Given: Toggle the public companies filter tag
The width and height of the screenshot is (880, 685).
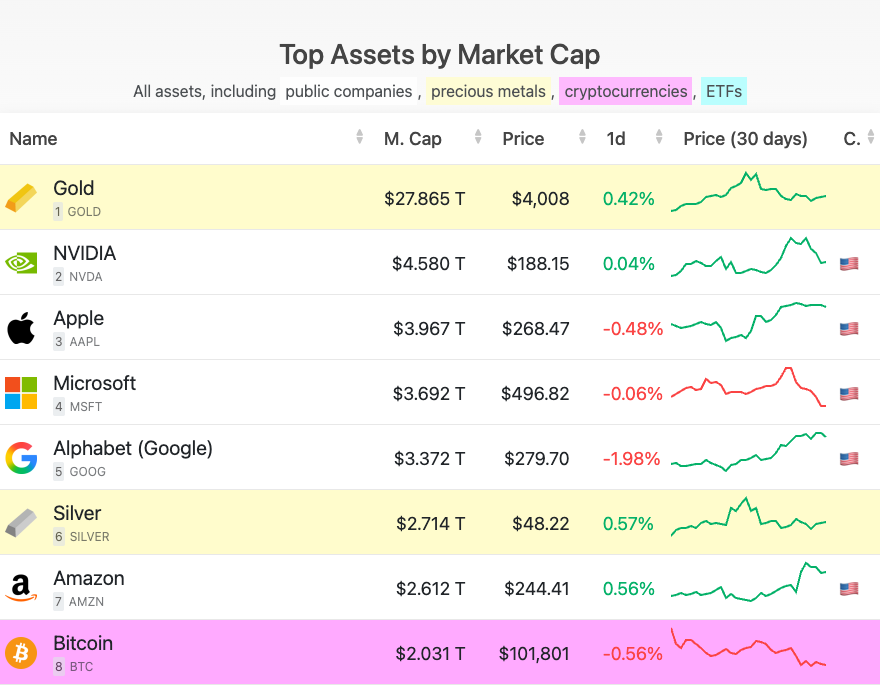Looking at the screenshot, I should click(348, 91).
